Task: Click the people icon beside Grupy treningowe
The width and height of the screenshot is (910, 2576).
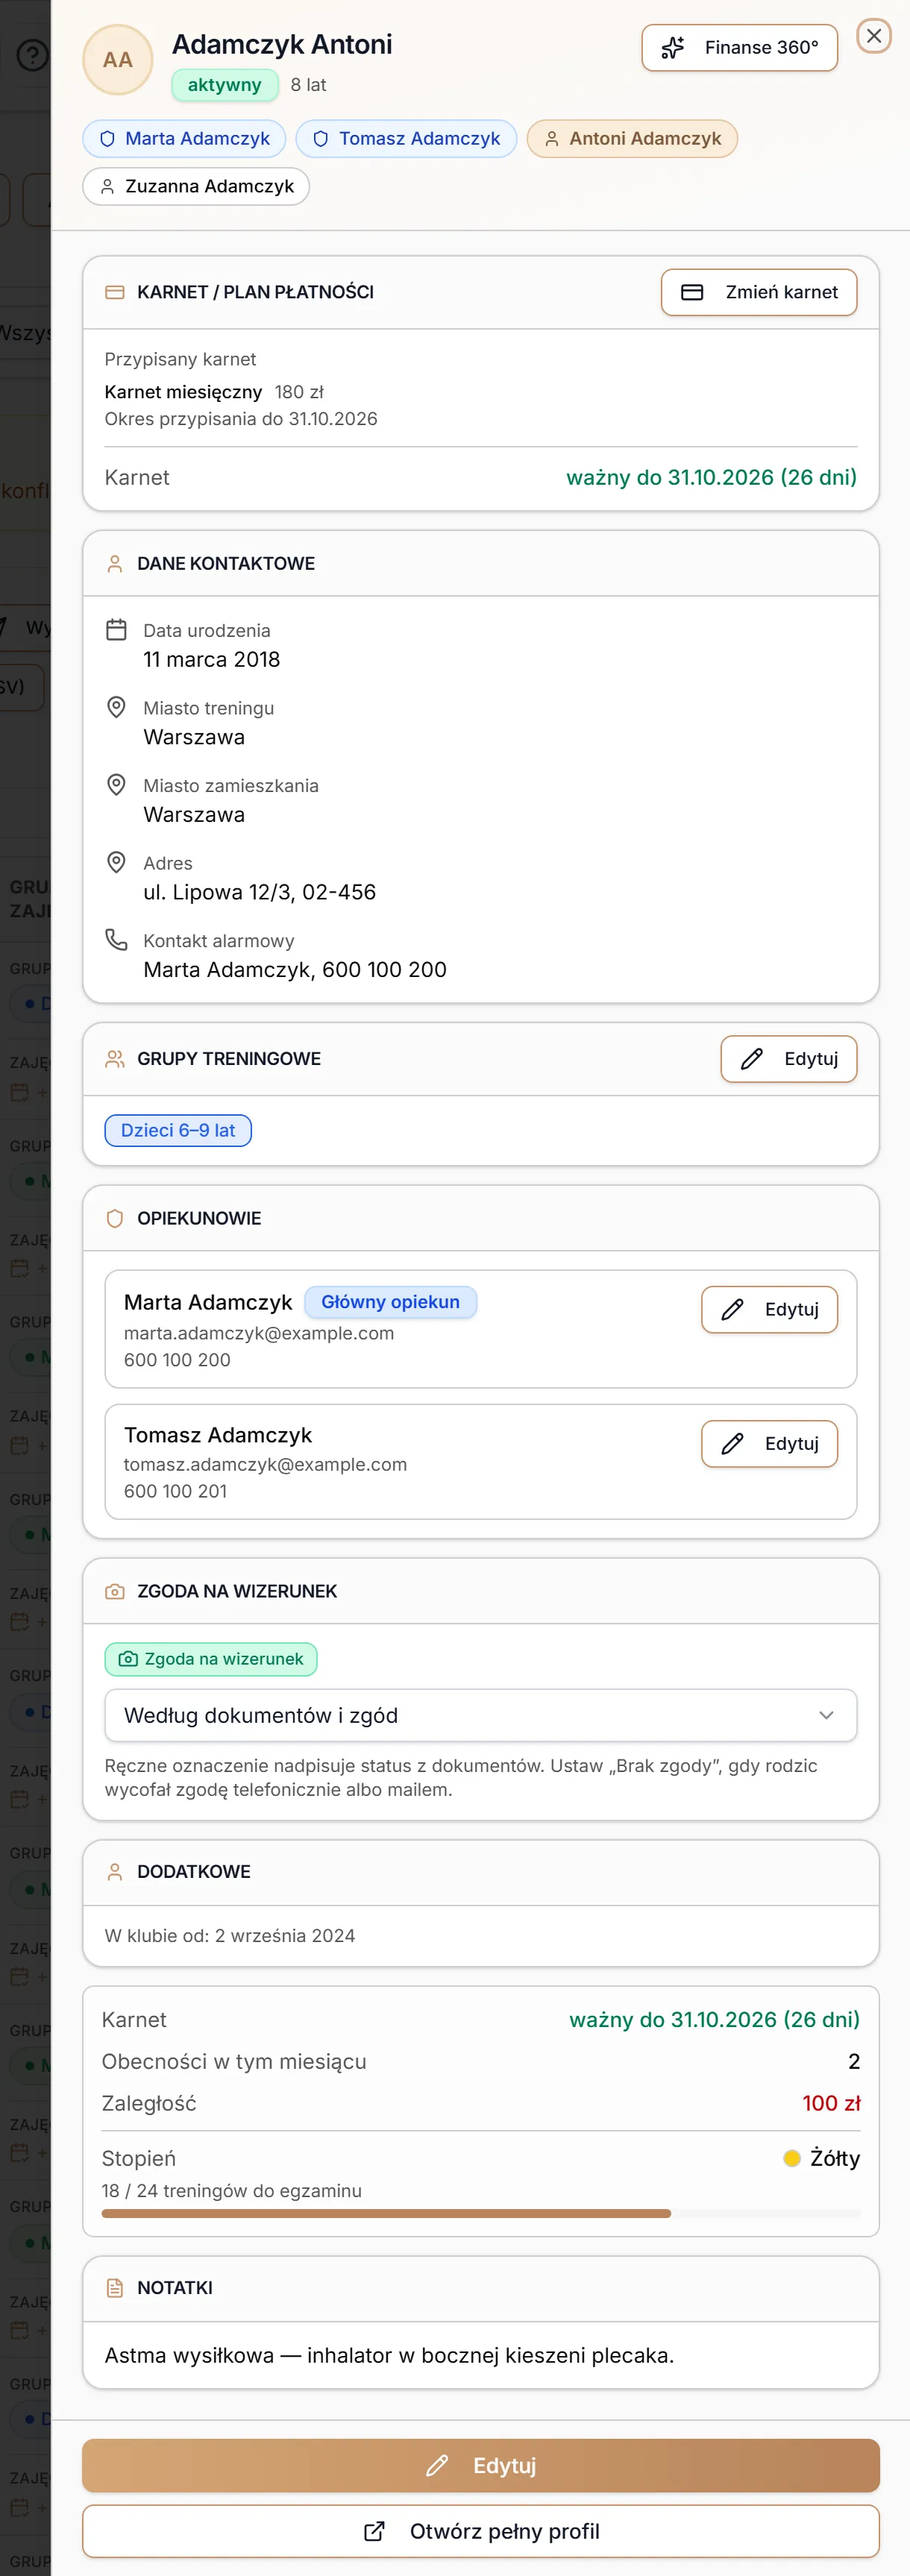Action: tap(115, 1059)
